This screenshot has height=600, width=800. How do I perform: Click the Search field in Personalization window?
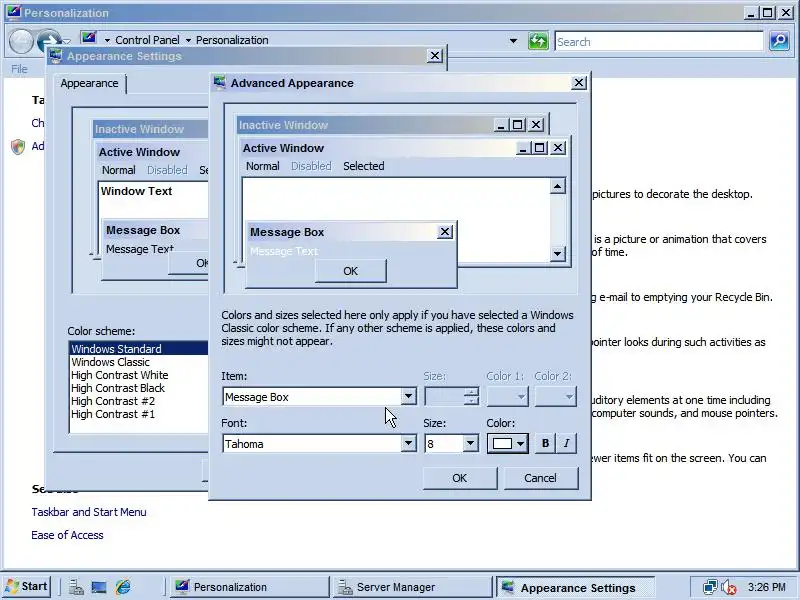[x=659, y=41]
